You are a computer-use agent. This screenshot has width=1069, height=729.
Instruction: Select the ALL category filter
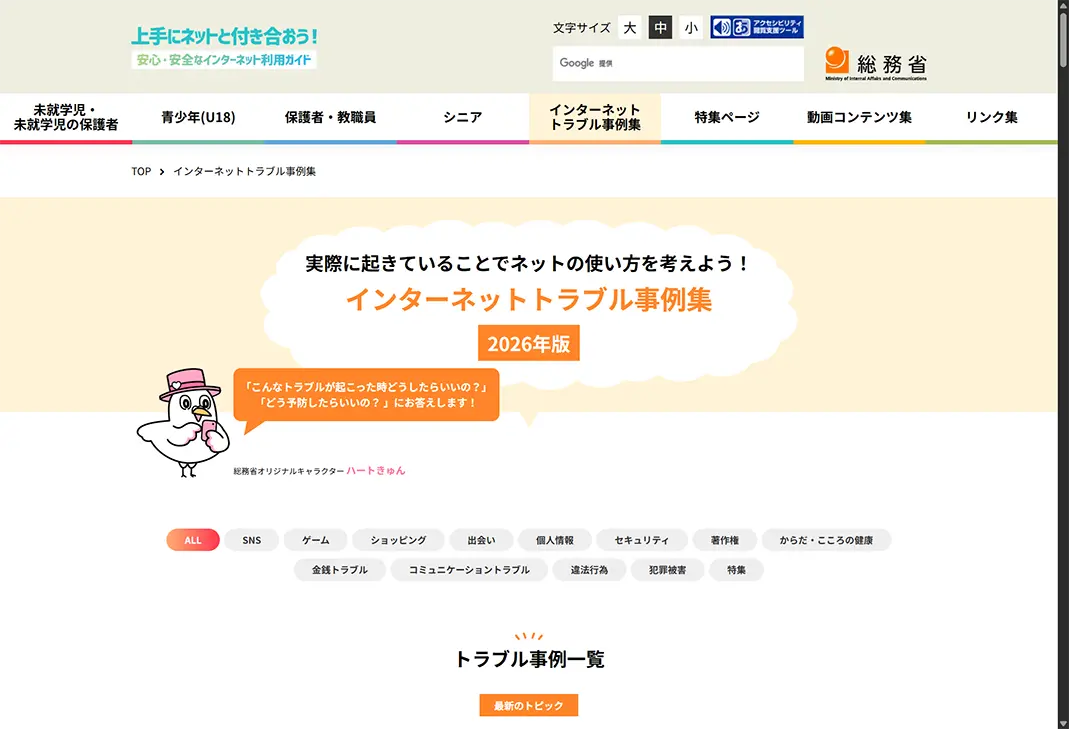(193, 540)
